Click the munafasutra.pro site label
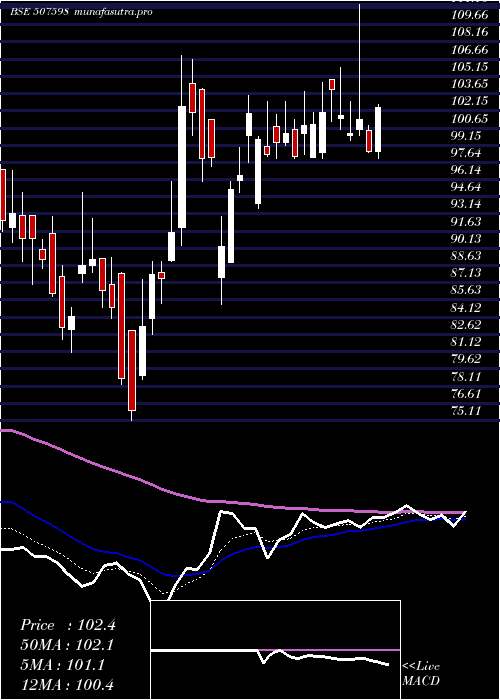The image size is (500, 700). [113, 12]
